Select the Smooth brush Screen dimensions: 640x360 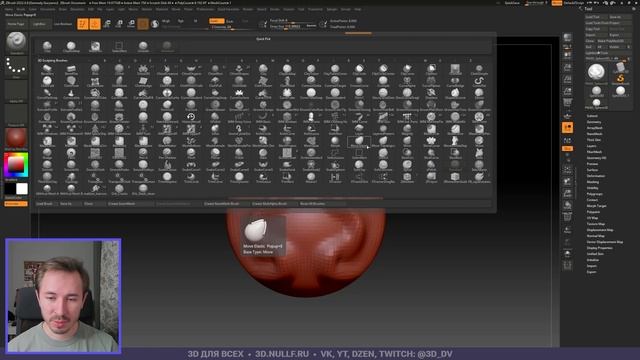point(47,166)
